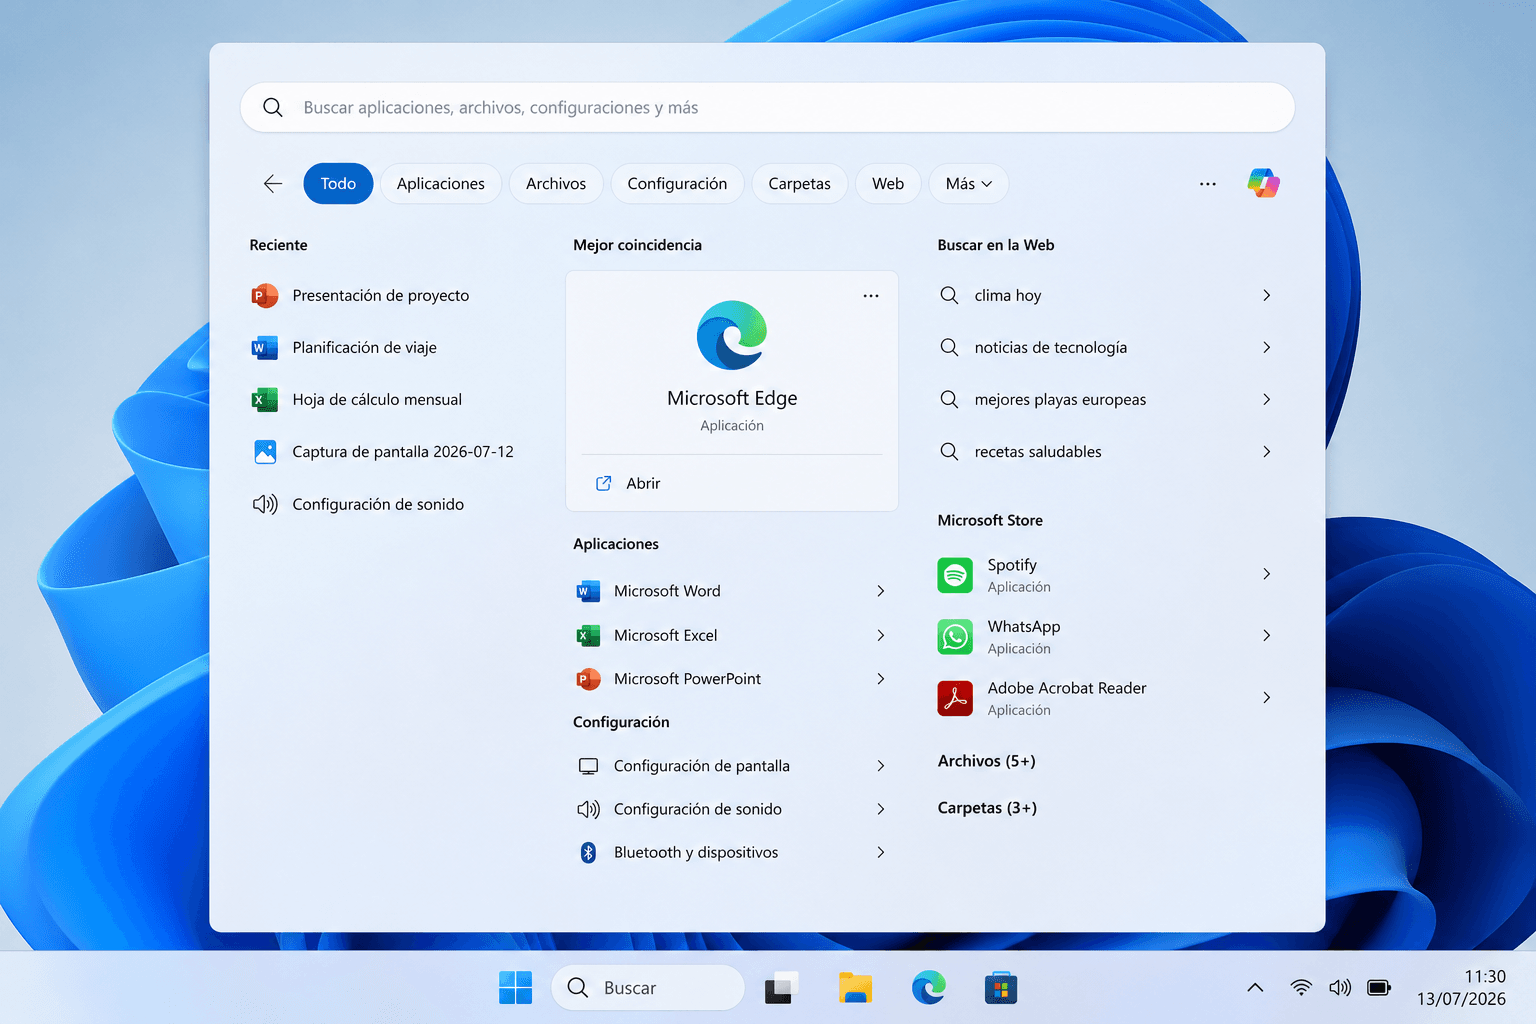Switch to the Configuración filter tab
Screen dimensions: 1536x1024
click(677, 184)
